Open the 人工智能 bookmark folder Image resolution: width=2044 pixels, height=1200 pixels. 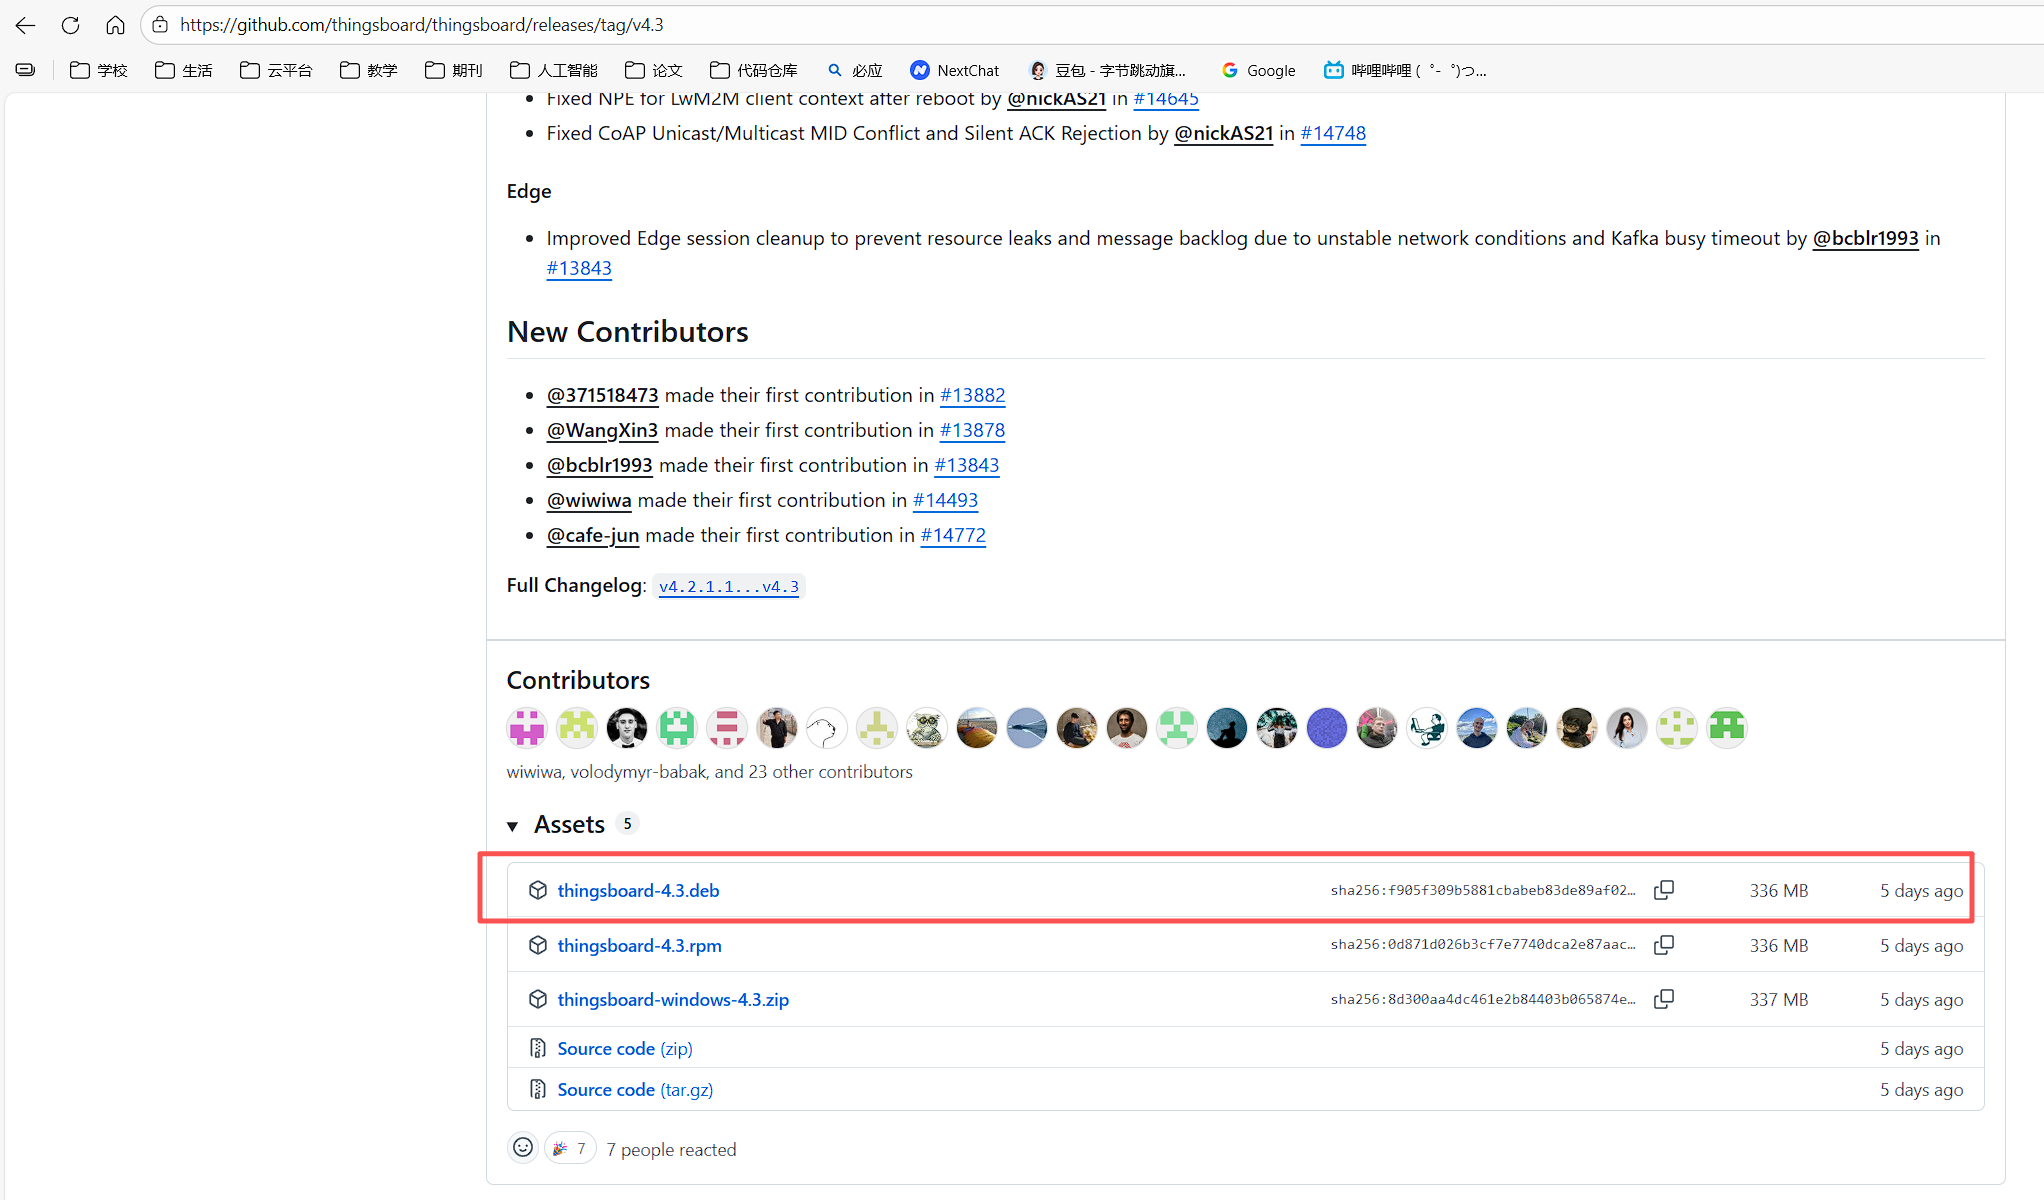coord(553,70)
